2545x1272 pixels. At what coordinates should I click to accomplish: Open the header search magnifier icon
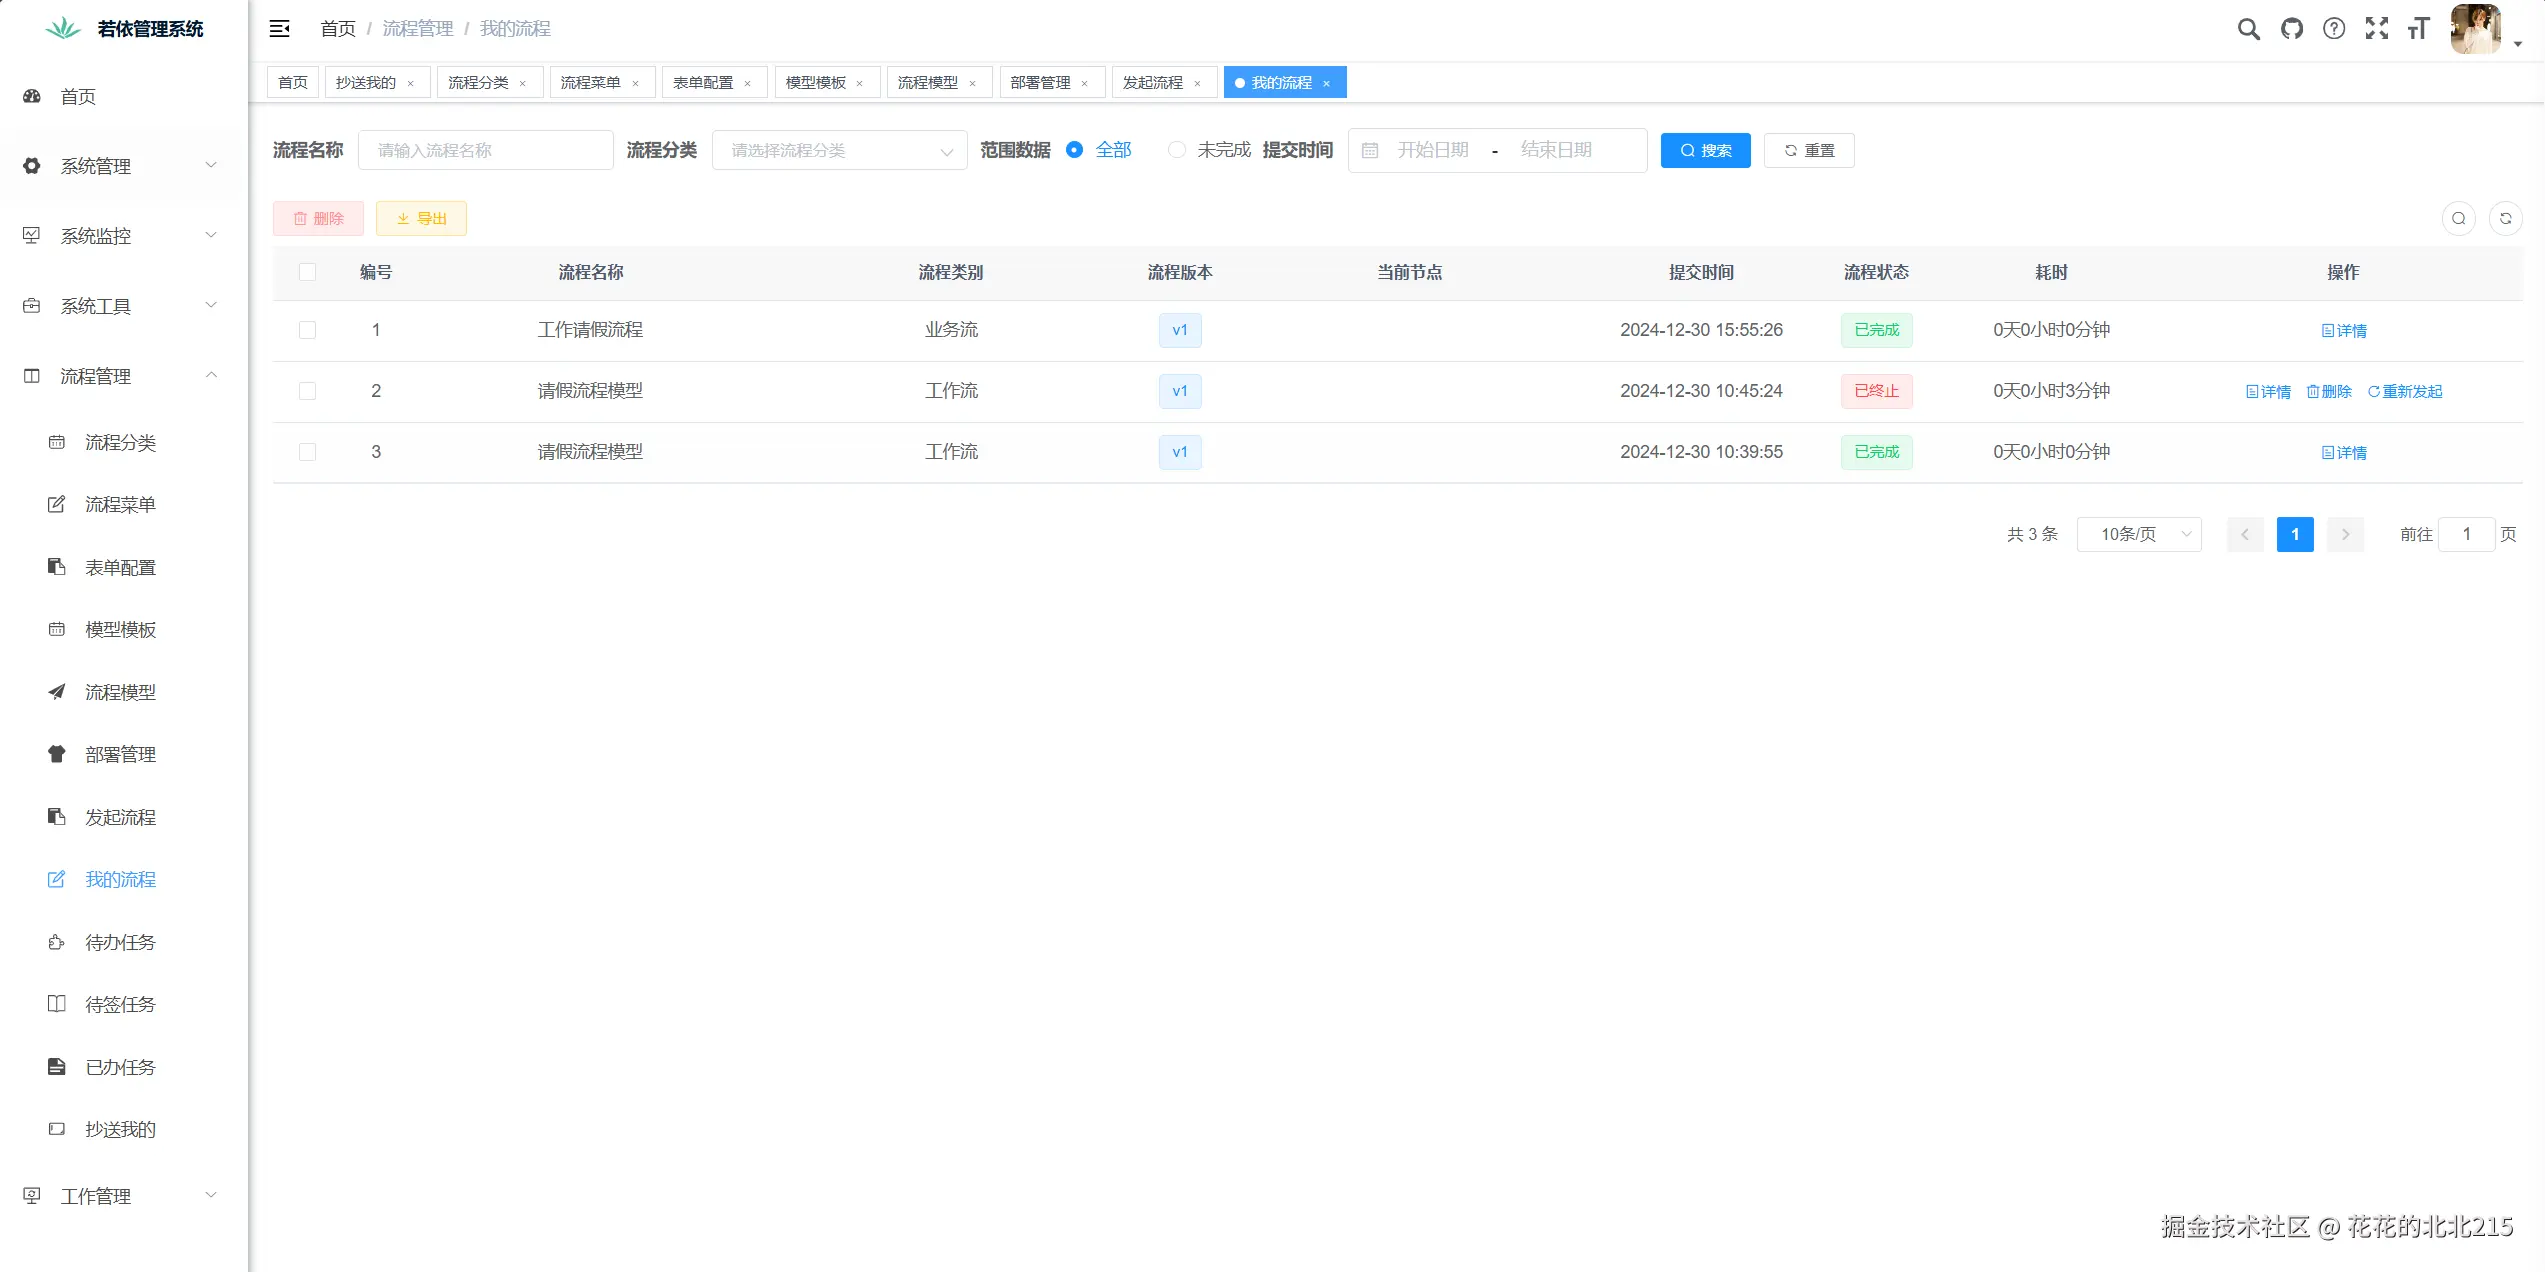point(2248,29)
